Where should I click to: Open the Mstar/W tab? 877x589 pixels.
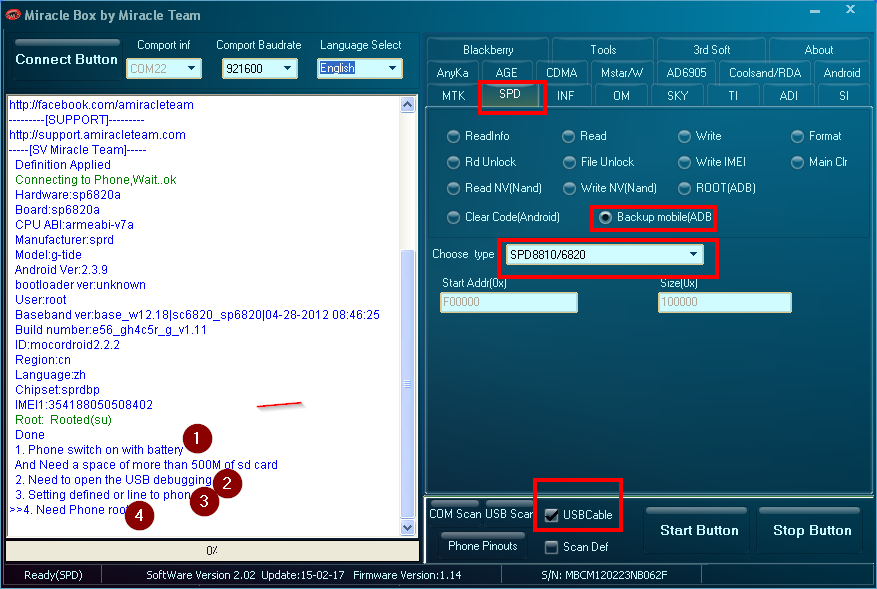coord(621,73)
